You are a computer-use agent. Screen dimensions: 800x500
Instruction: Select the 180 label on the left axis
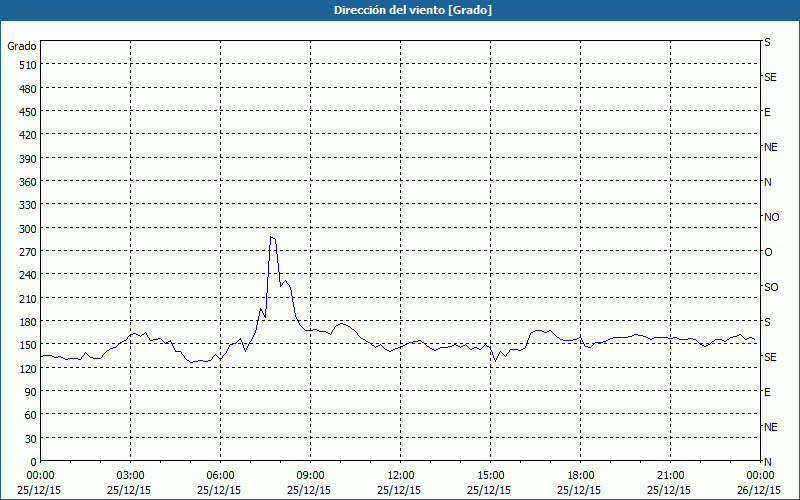28,322
